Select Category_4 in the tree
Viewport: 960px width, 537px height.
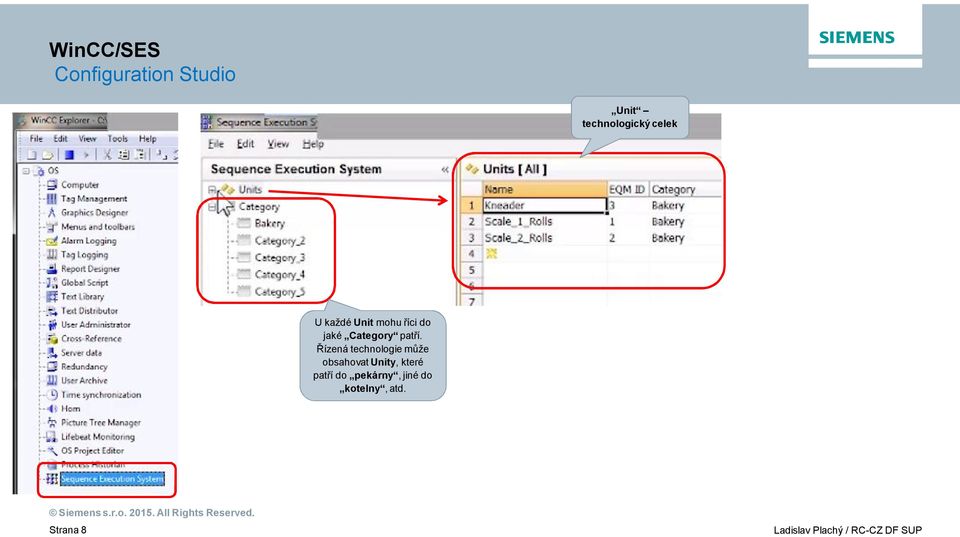(280, 275)
